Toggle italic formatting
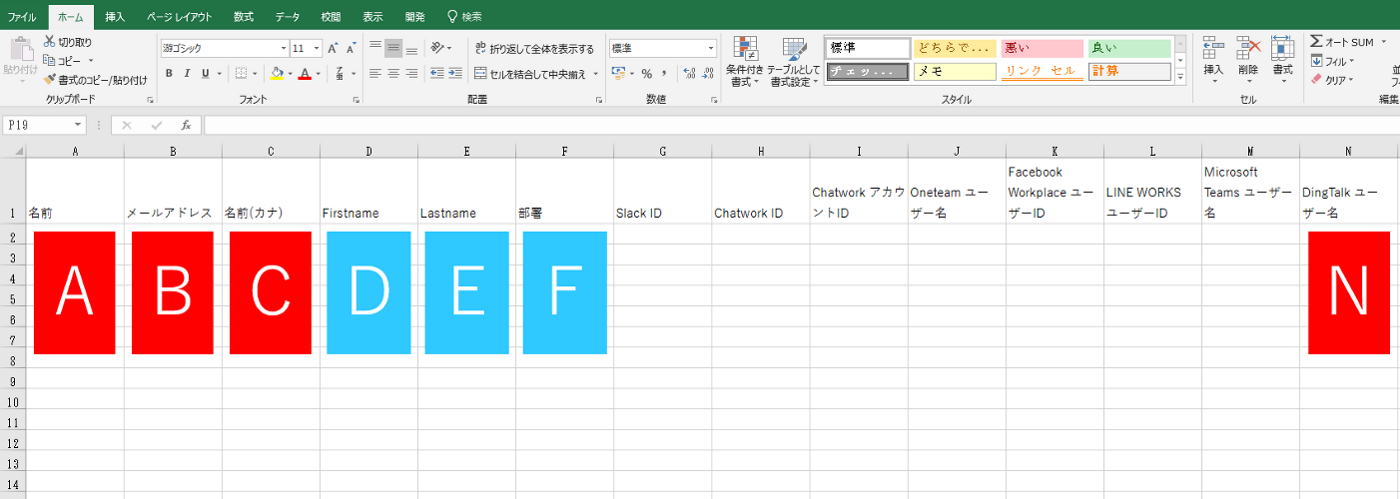Image resolution: width=1400 pixels, height=499 pixels. click(x=187, y=73)
